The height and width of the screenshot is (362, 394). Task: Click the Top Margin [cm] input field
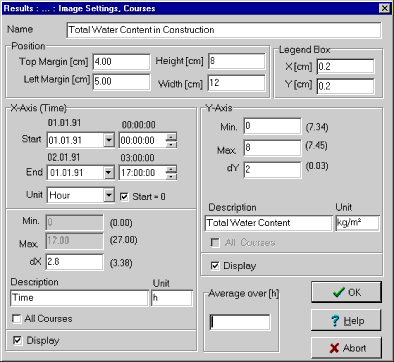pyautogui.click(x=121, y=62)
